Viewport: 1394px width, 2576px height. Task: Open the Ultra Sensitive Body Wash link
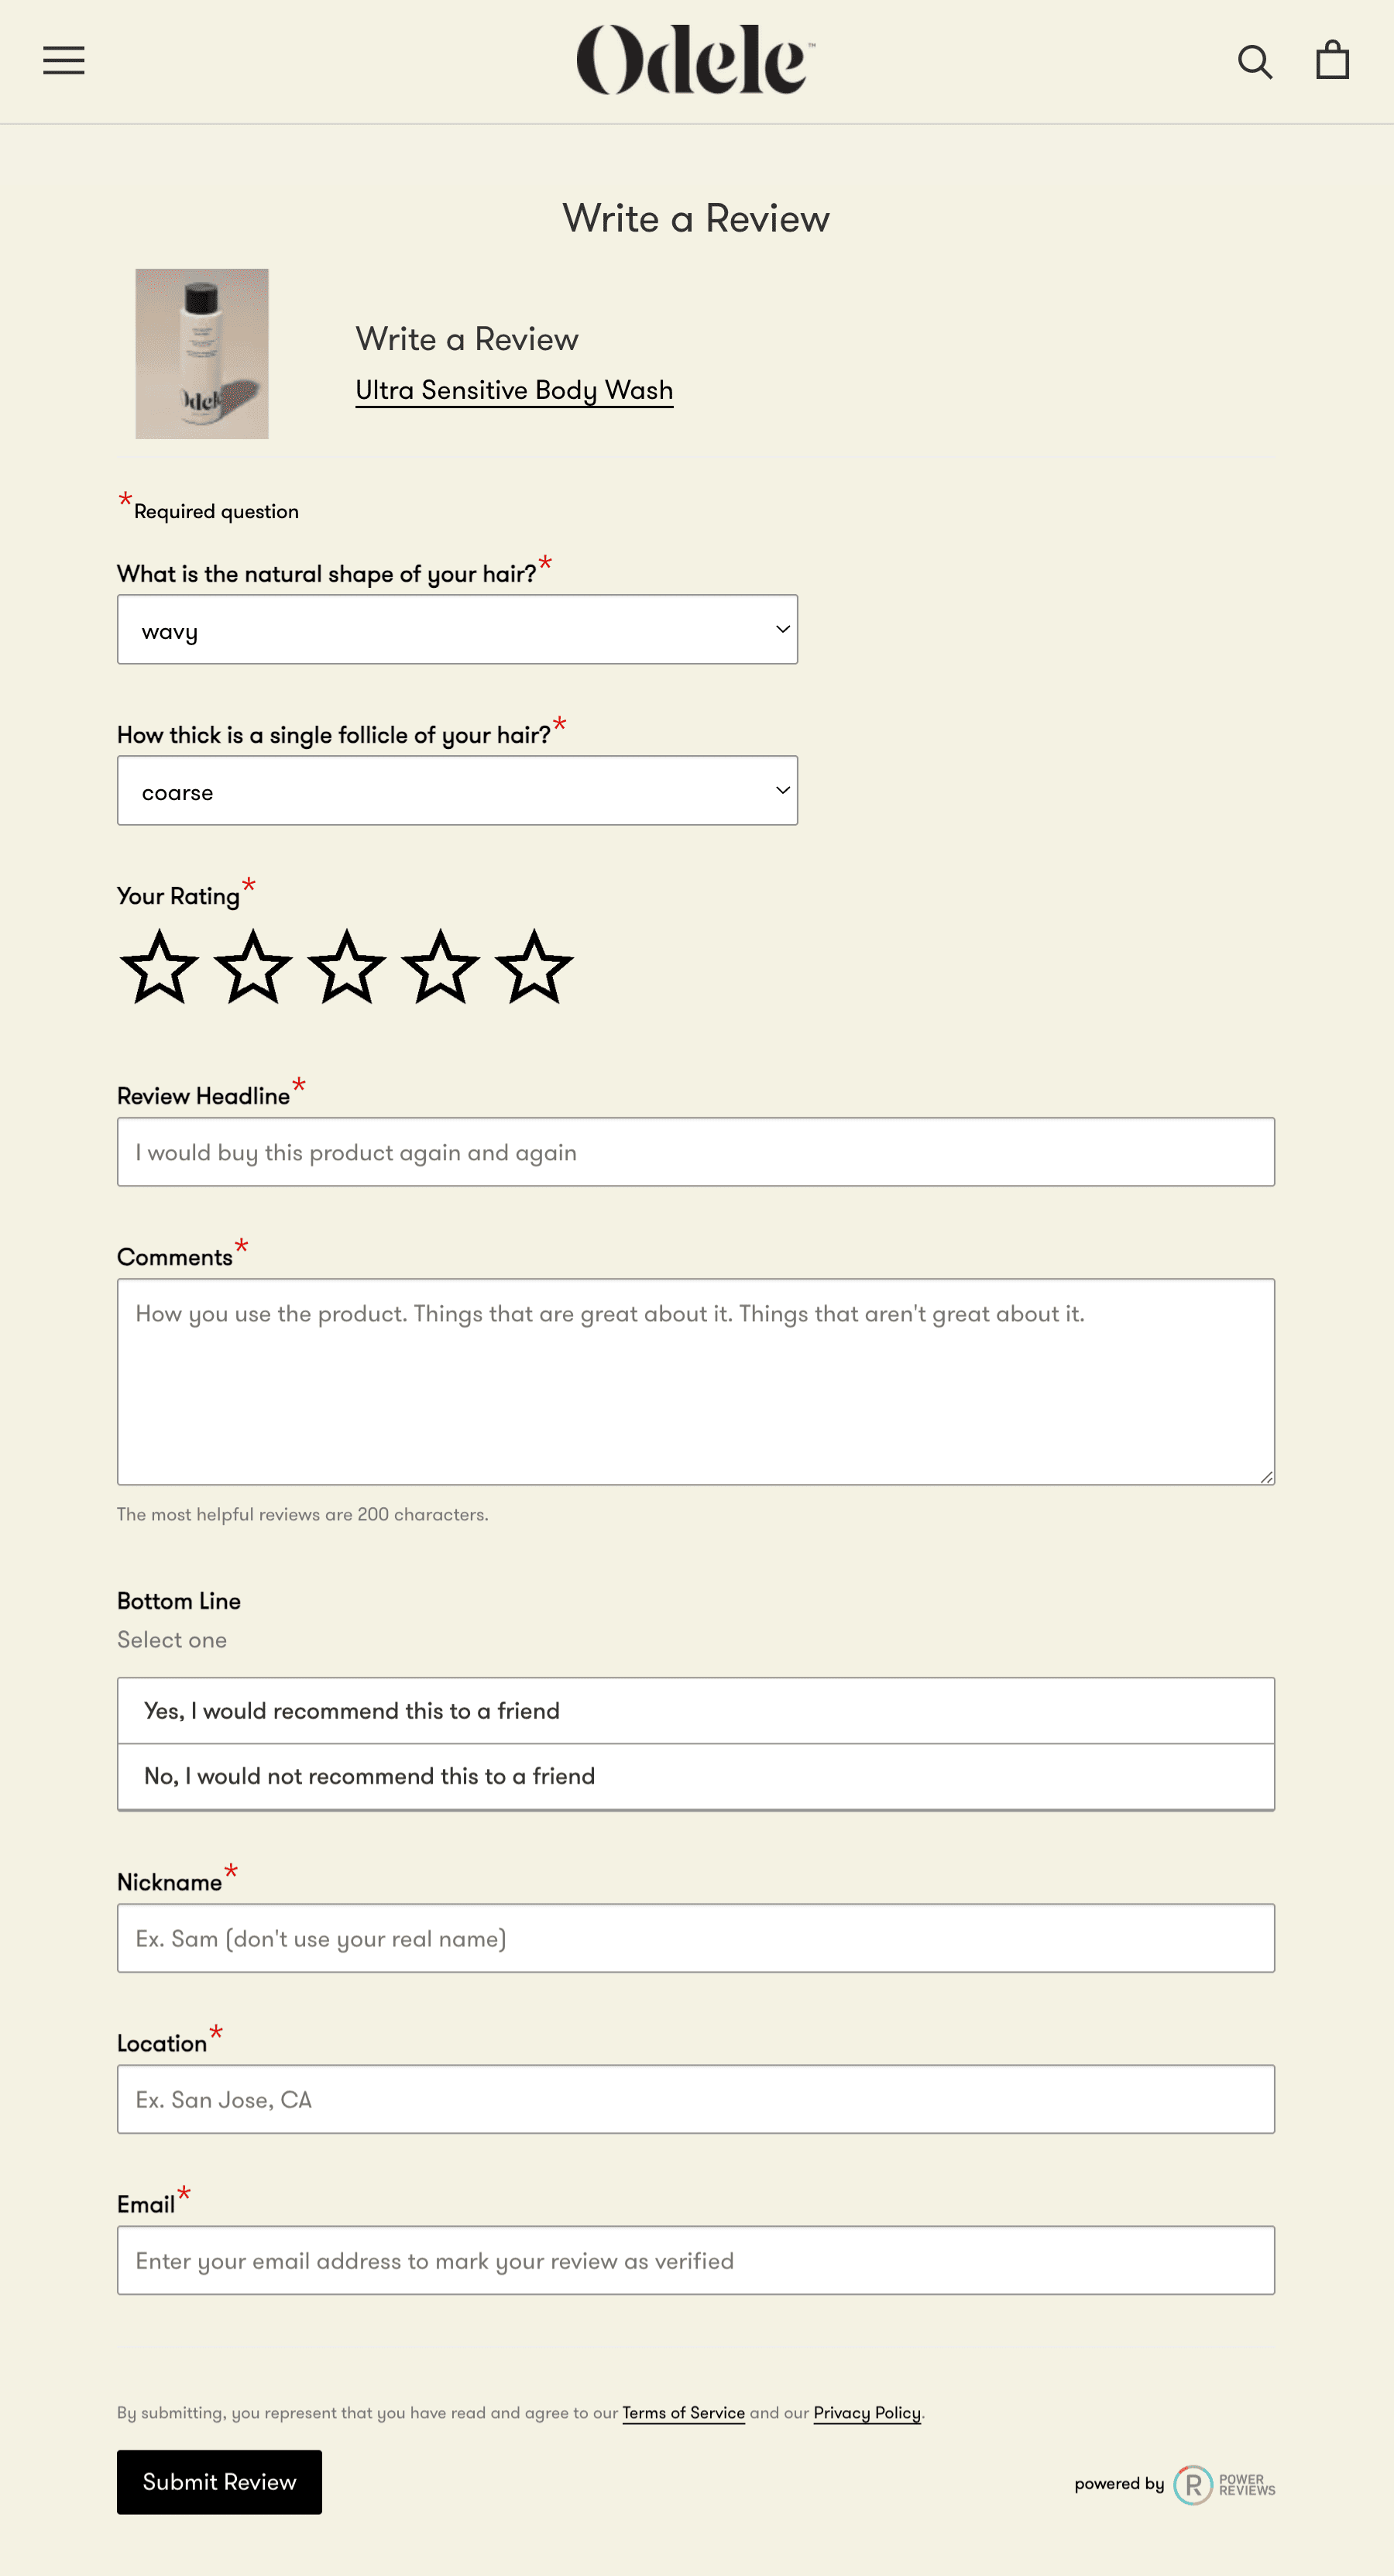coord(514,390)
